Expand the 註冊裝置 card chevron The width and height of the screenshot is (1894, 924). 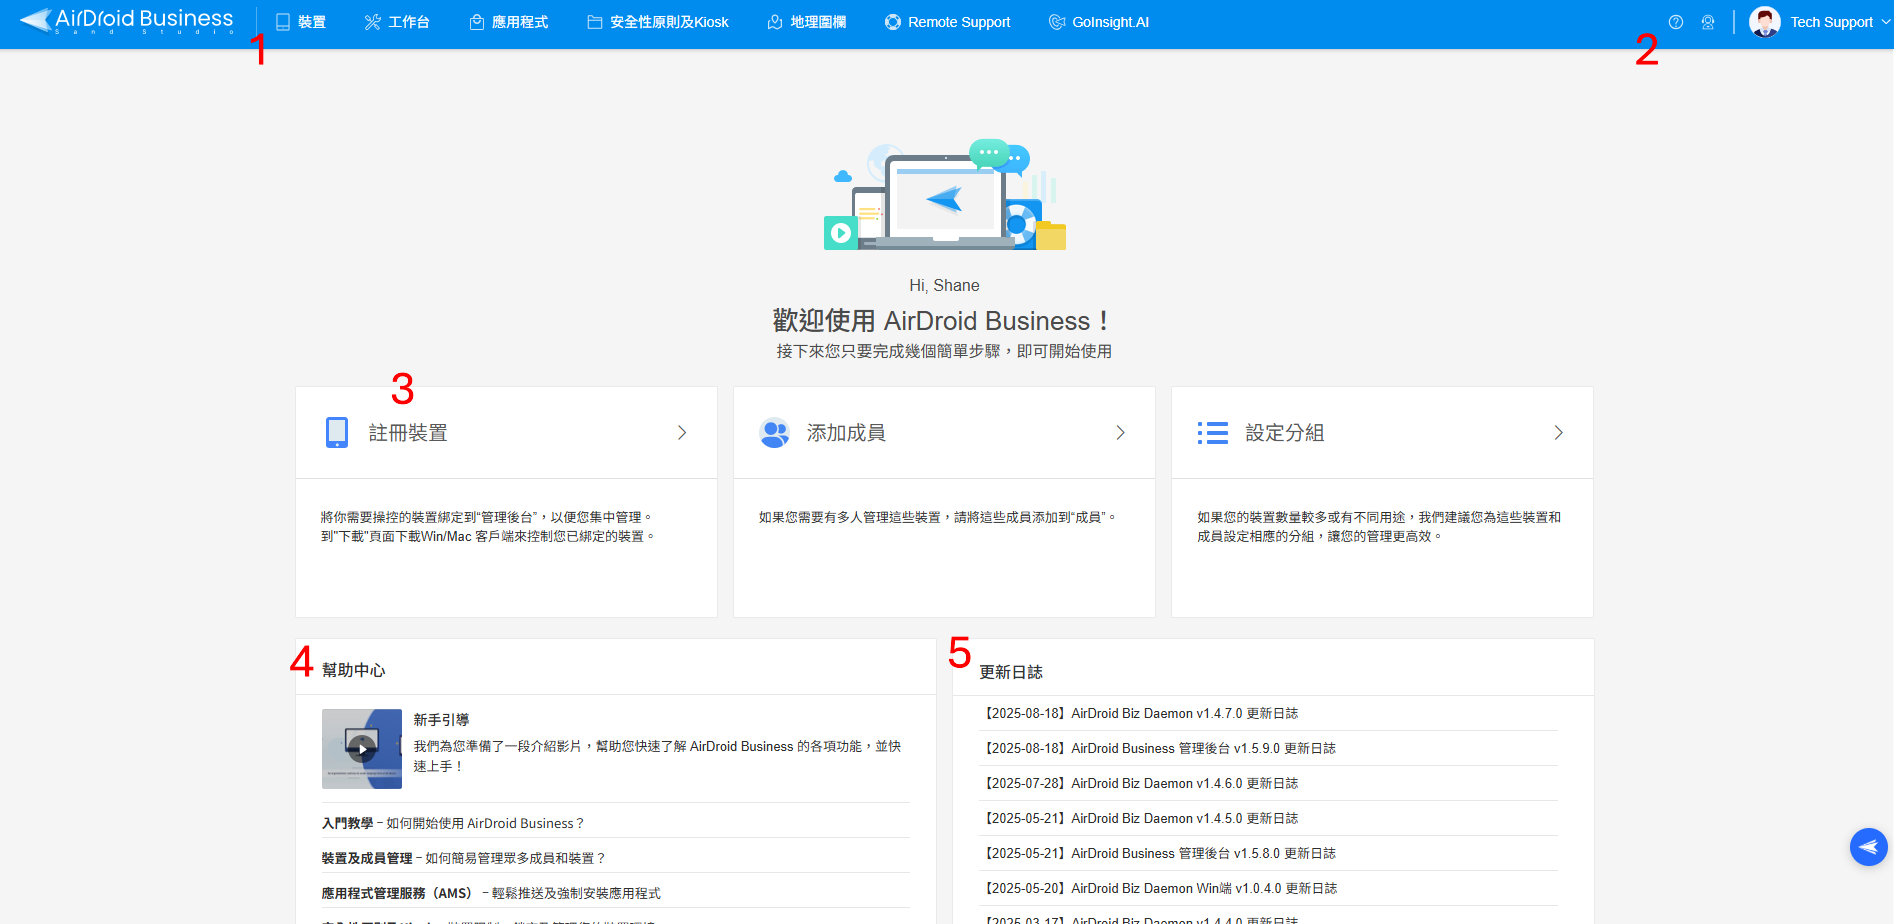pos(682,433)
